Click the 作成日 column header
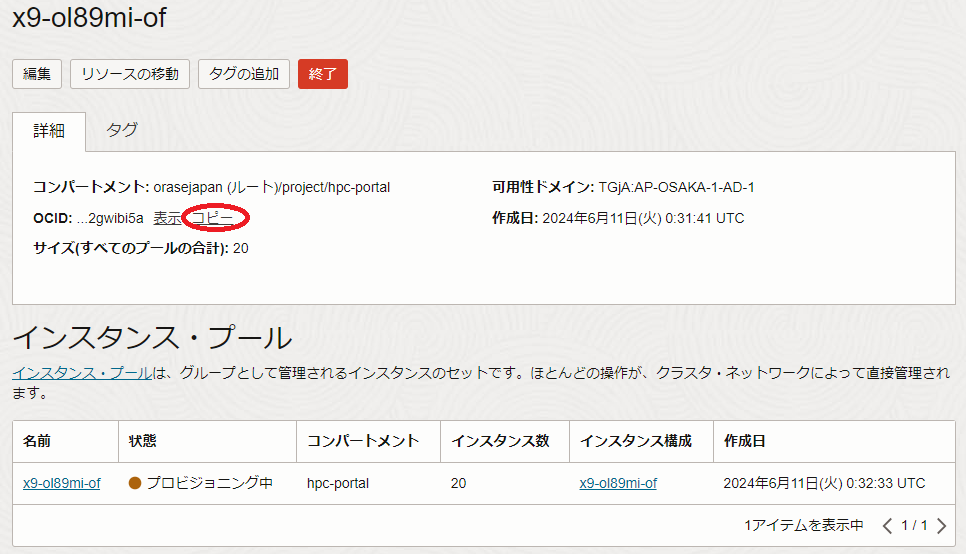The image size is (966, 554). [x=744, y=441]
